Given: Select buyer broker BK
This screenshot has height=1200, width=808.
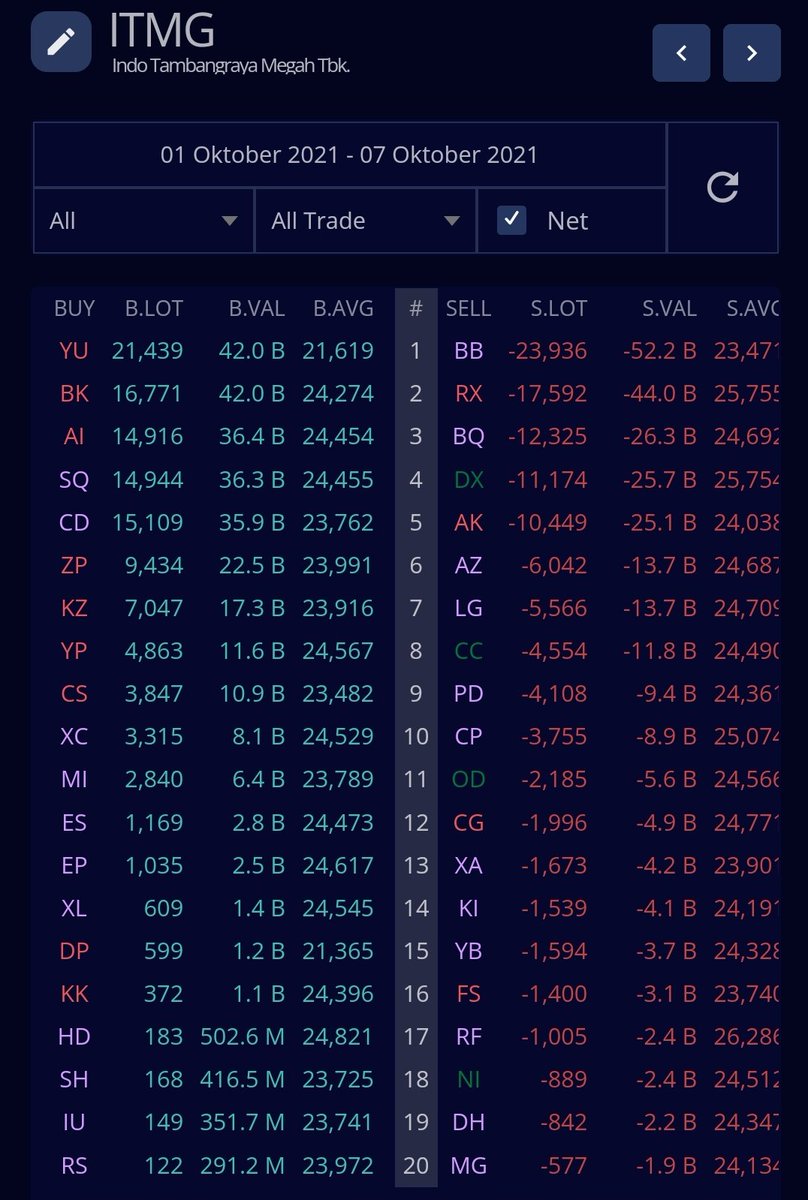Looking at the screenshot, I should click(x=74, y=394).
